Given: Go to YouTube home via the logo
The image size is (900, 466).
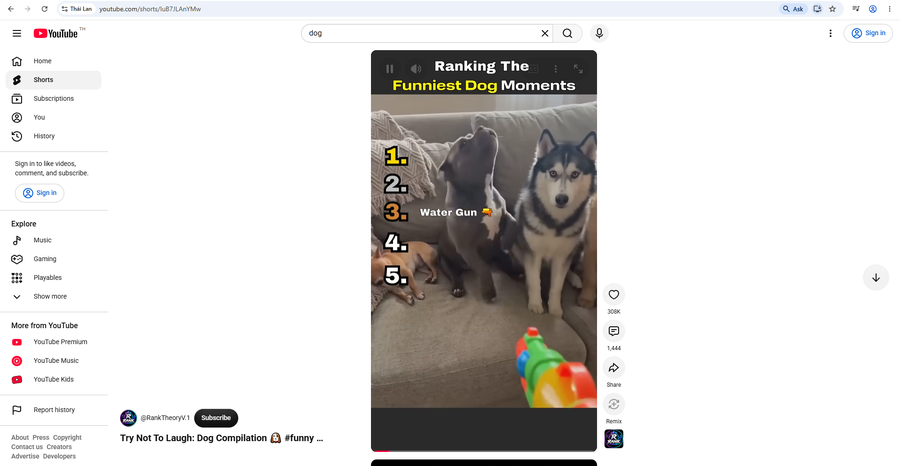Looking at the screenshot, I should (x=55, y=33).
